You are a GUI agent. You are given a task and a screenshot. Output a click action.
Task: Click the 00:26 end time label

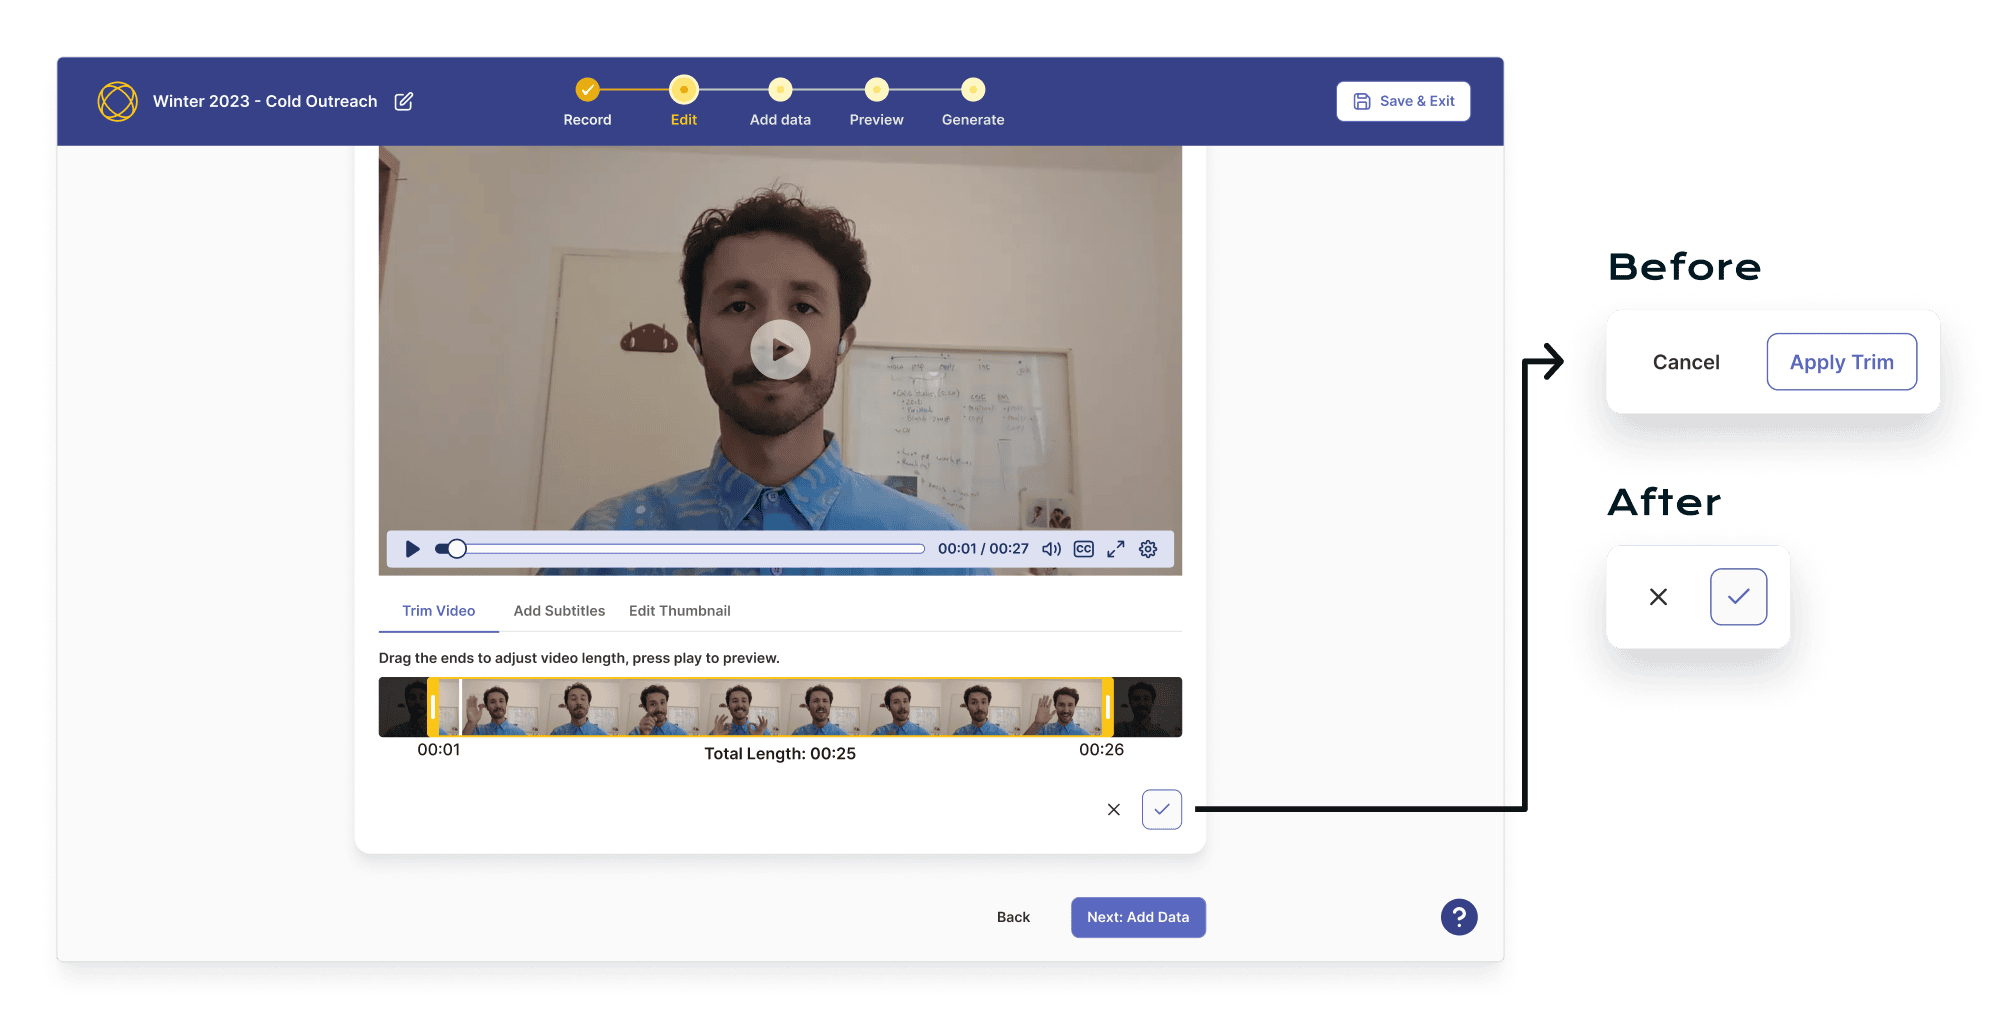click(x=1101, y=750)
